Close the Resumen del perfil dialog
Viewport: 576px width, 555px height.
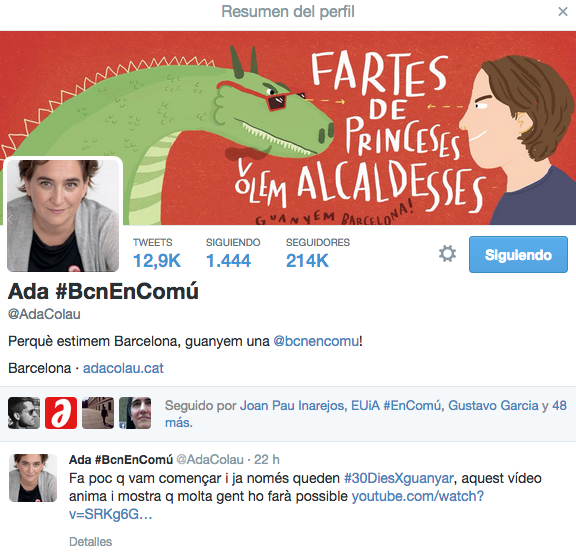(x=562, y=12)
